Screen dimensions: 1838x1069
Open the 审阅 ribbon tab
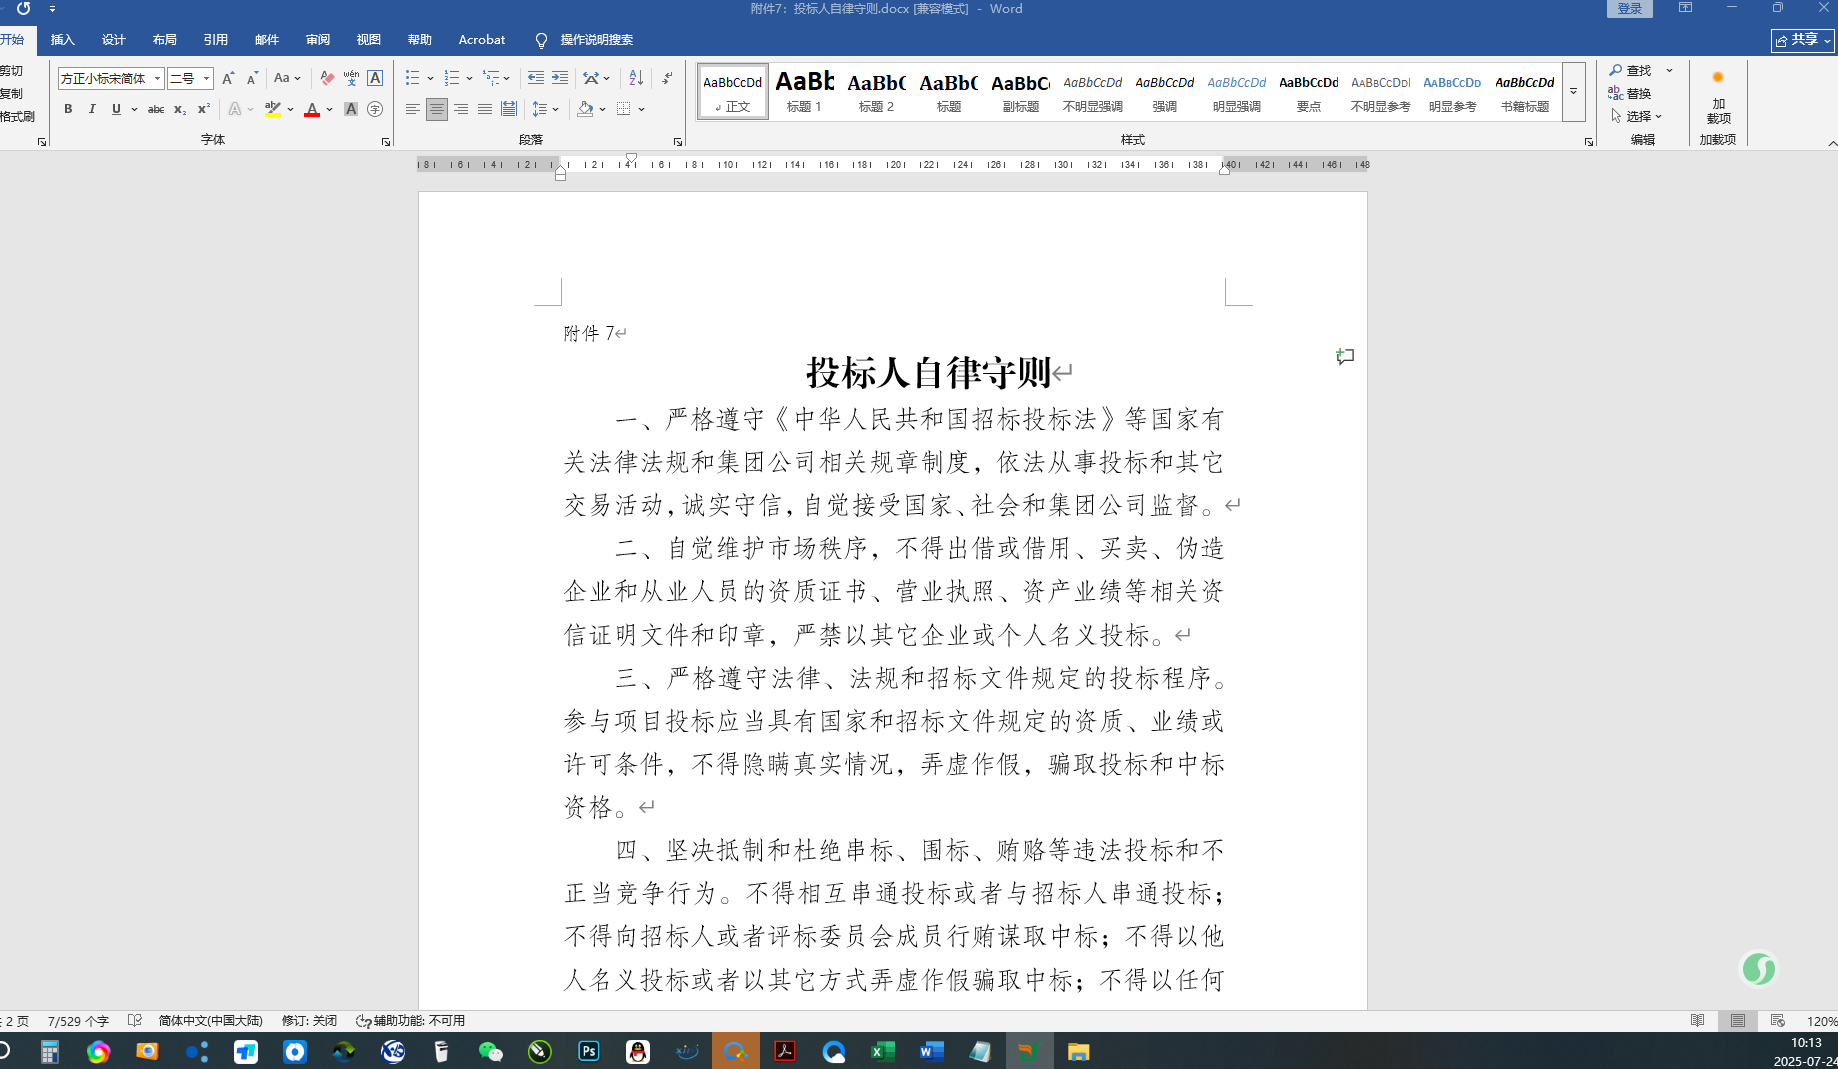click(x=318, y=40)
